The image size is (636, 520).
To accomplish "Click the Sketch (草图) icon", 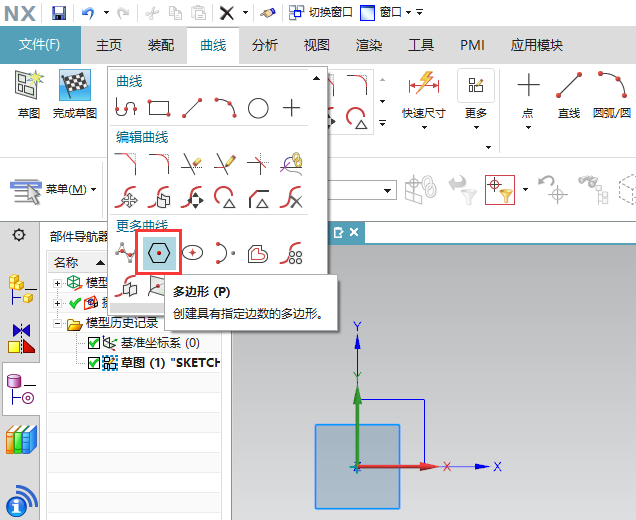I will pyautogui.click(x=28, y=95).
